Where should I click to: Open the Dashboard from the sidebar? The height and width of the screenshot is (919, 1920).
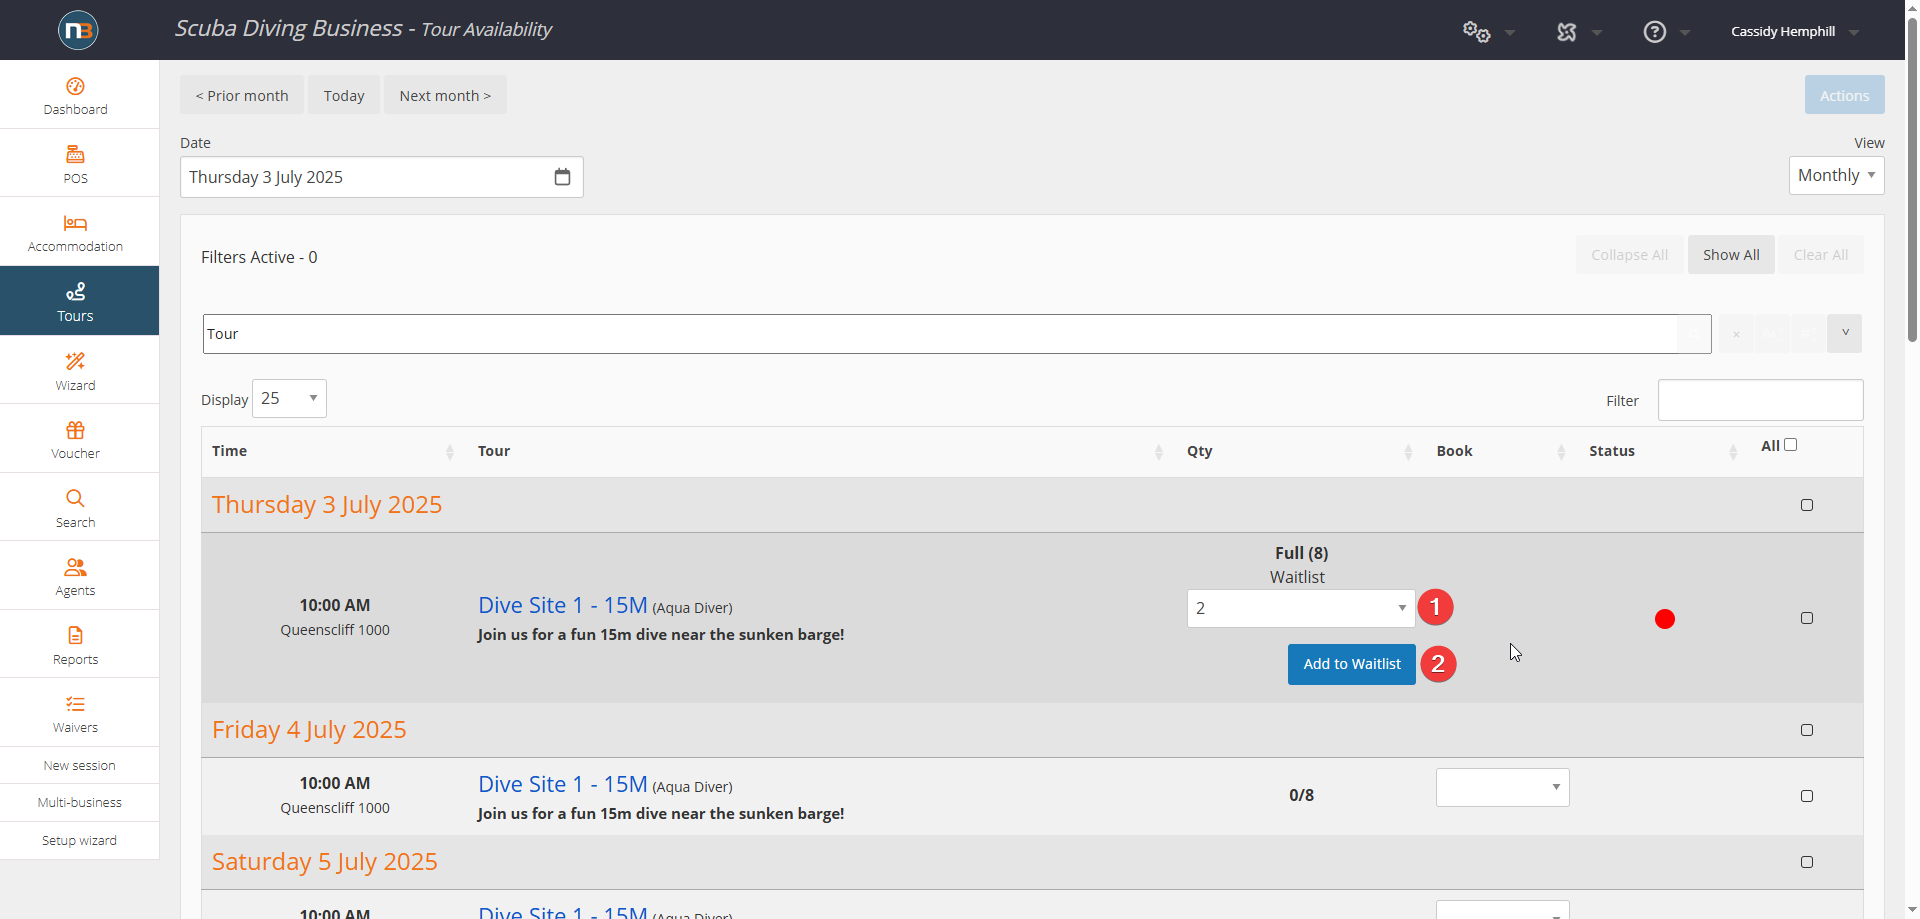click(76, 96)
